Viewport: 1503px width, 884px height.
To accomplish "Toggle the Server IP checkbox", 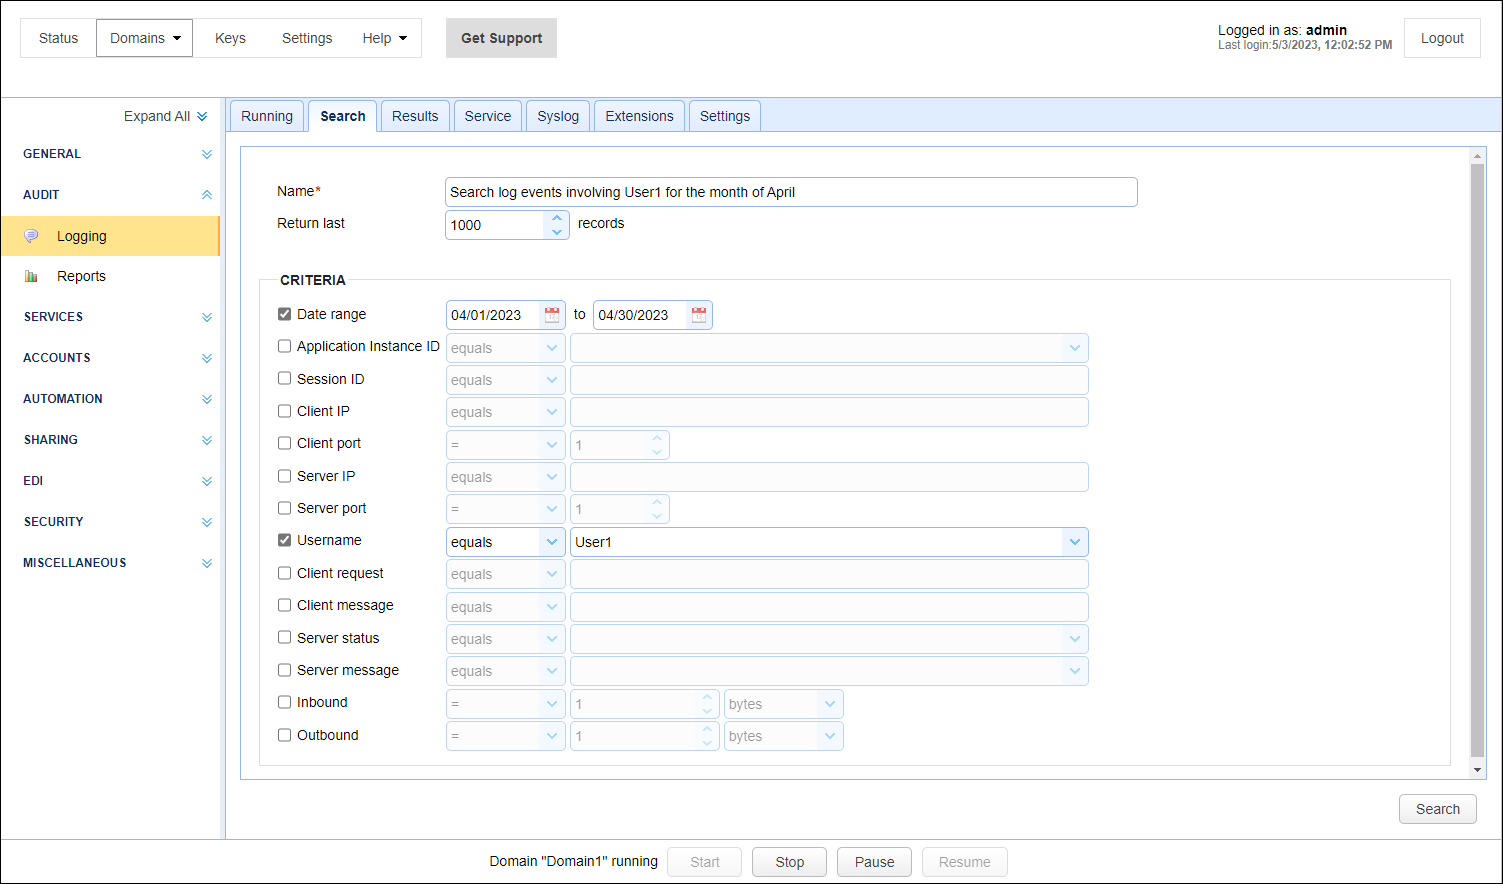I will click(284, 476).
